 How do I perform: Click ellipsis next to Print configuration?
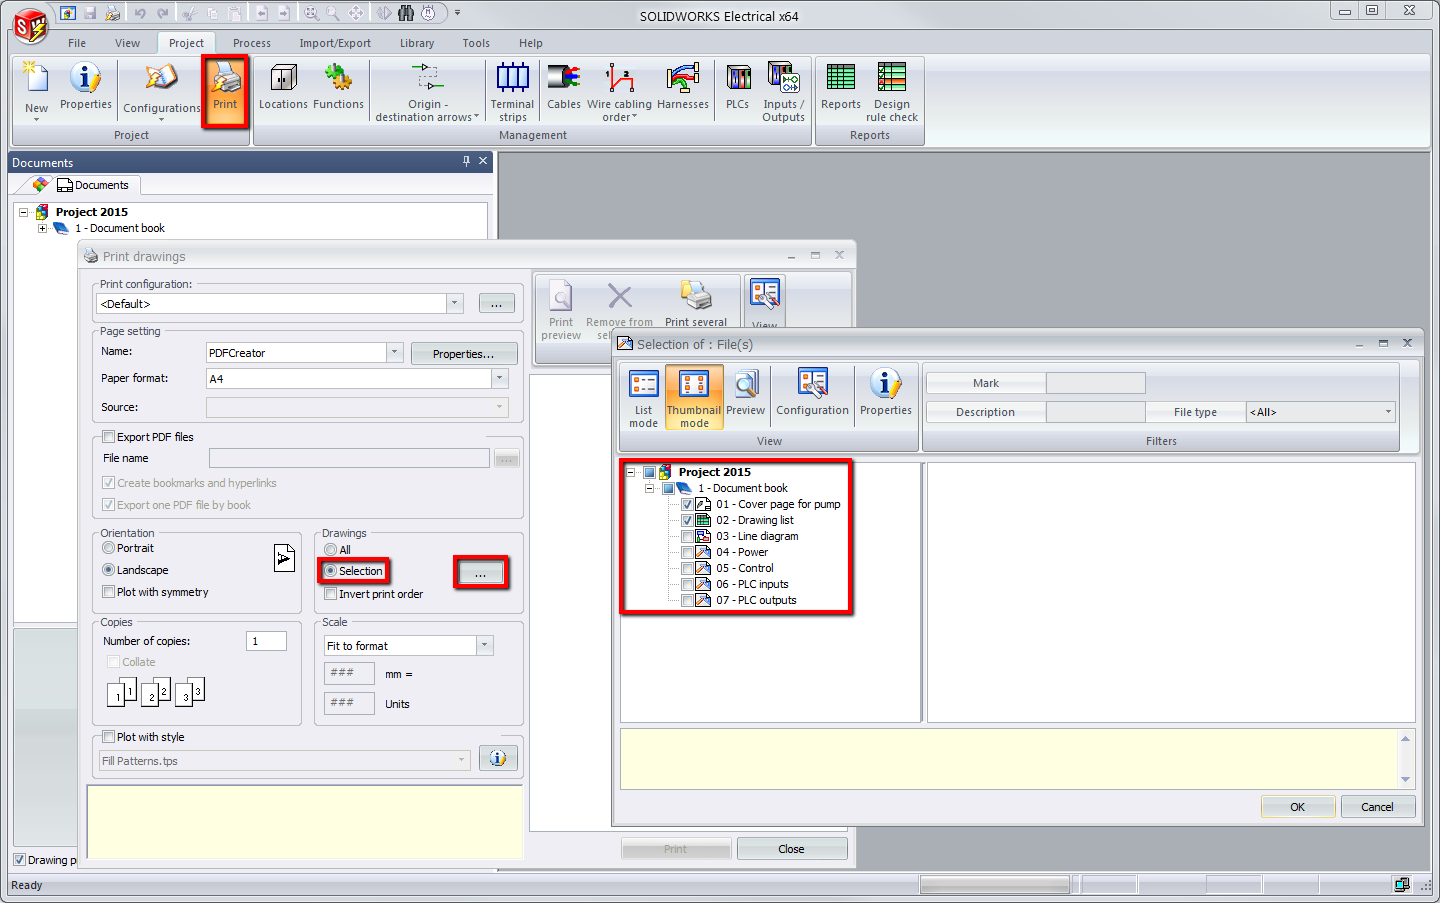coord(497,303)
